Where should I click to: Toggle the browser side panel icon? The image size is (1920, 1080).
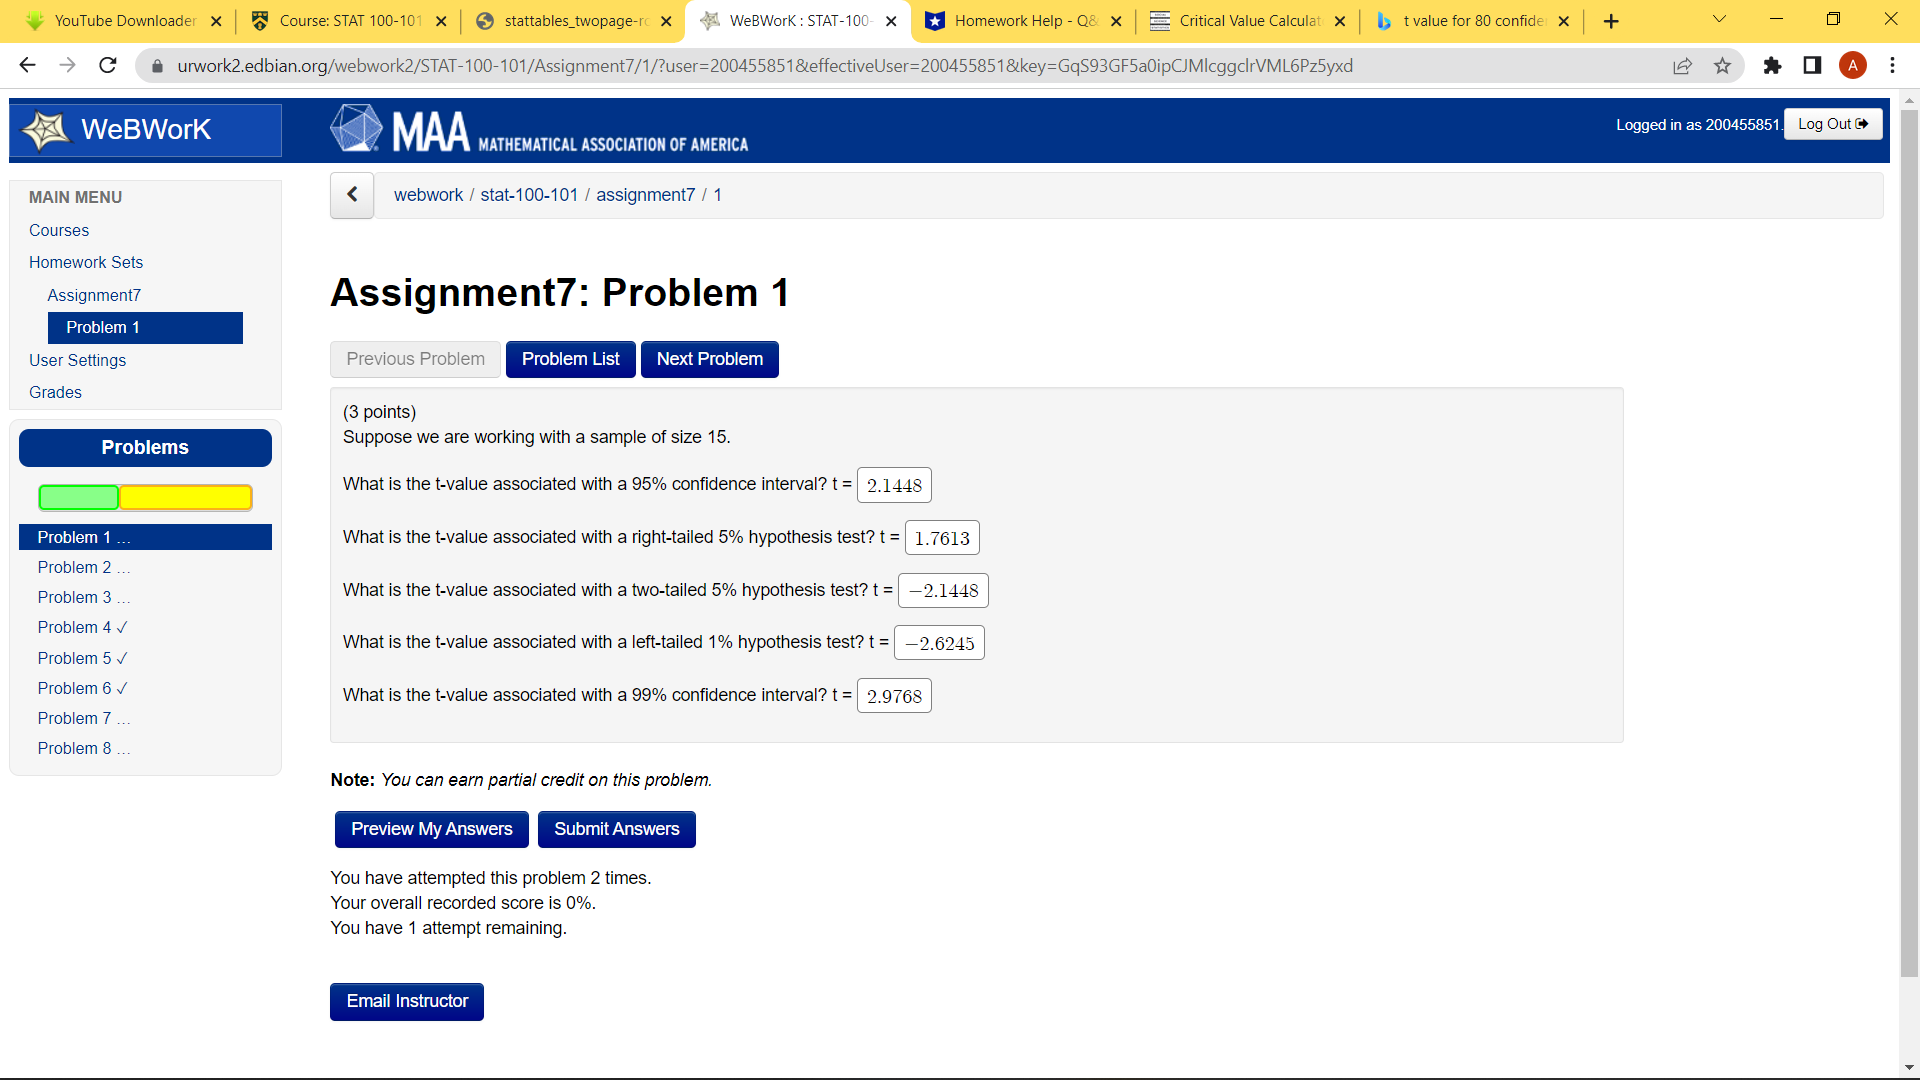1812,66
